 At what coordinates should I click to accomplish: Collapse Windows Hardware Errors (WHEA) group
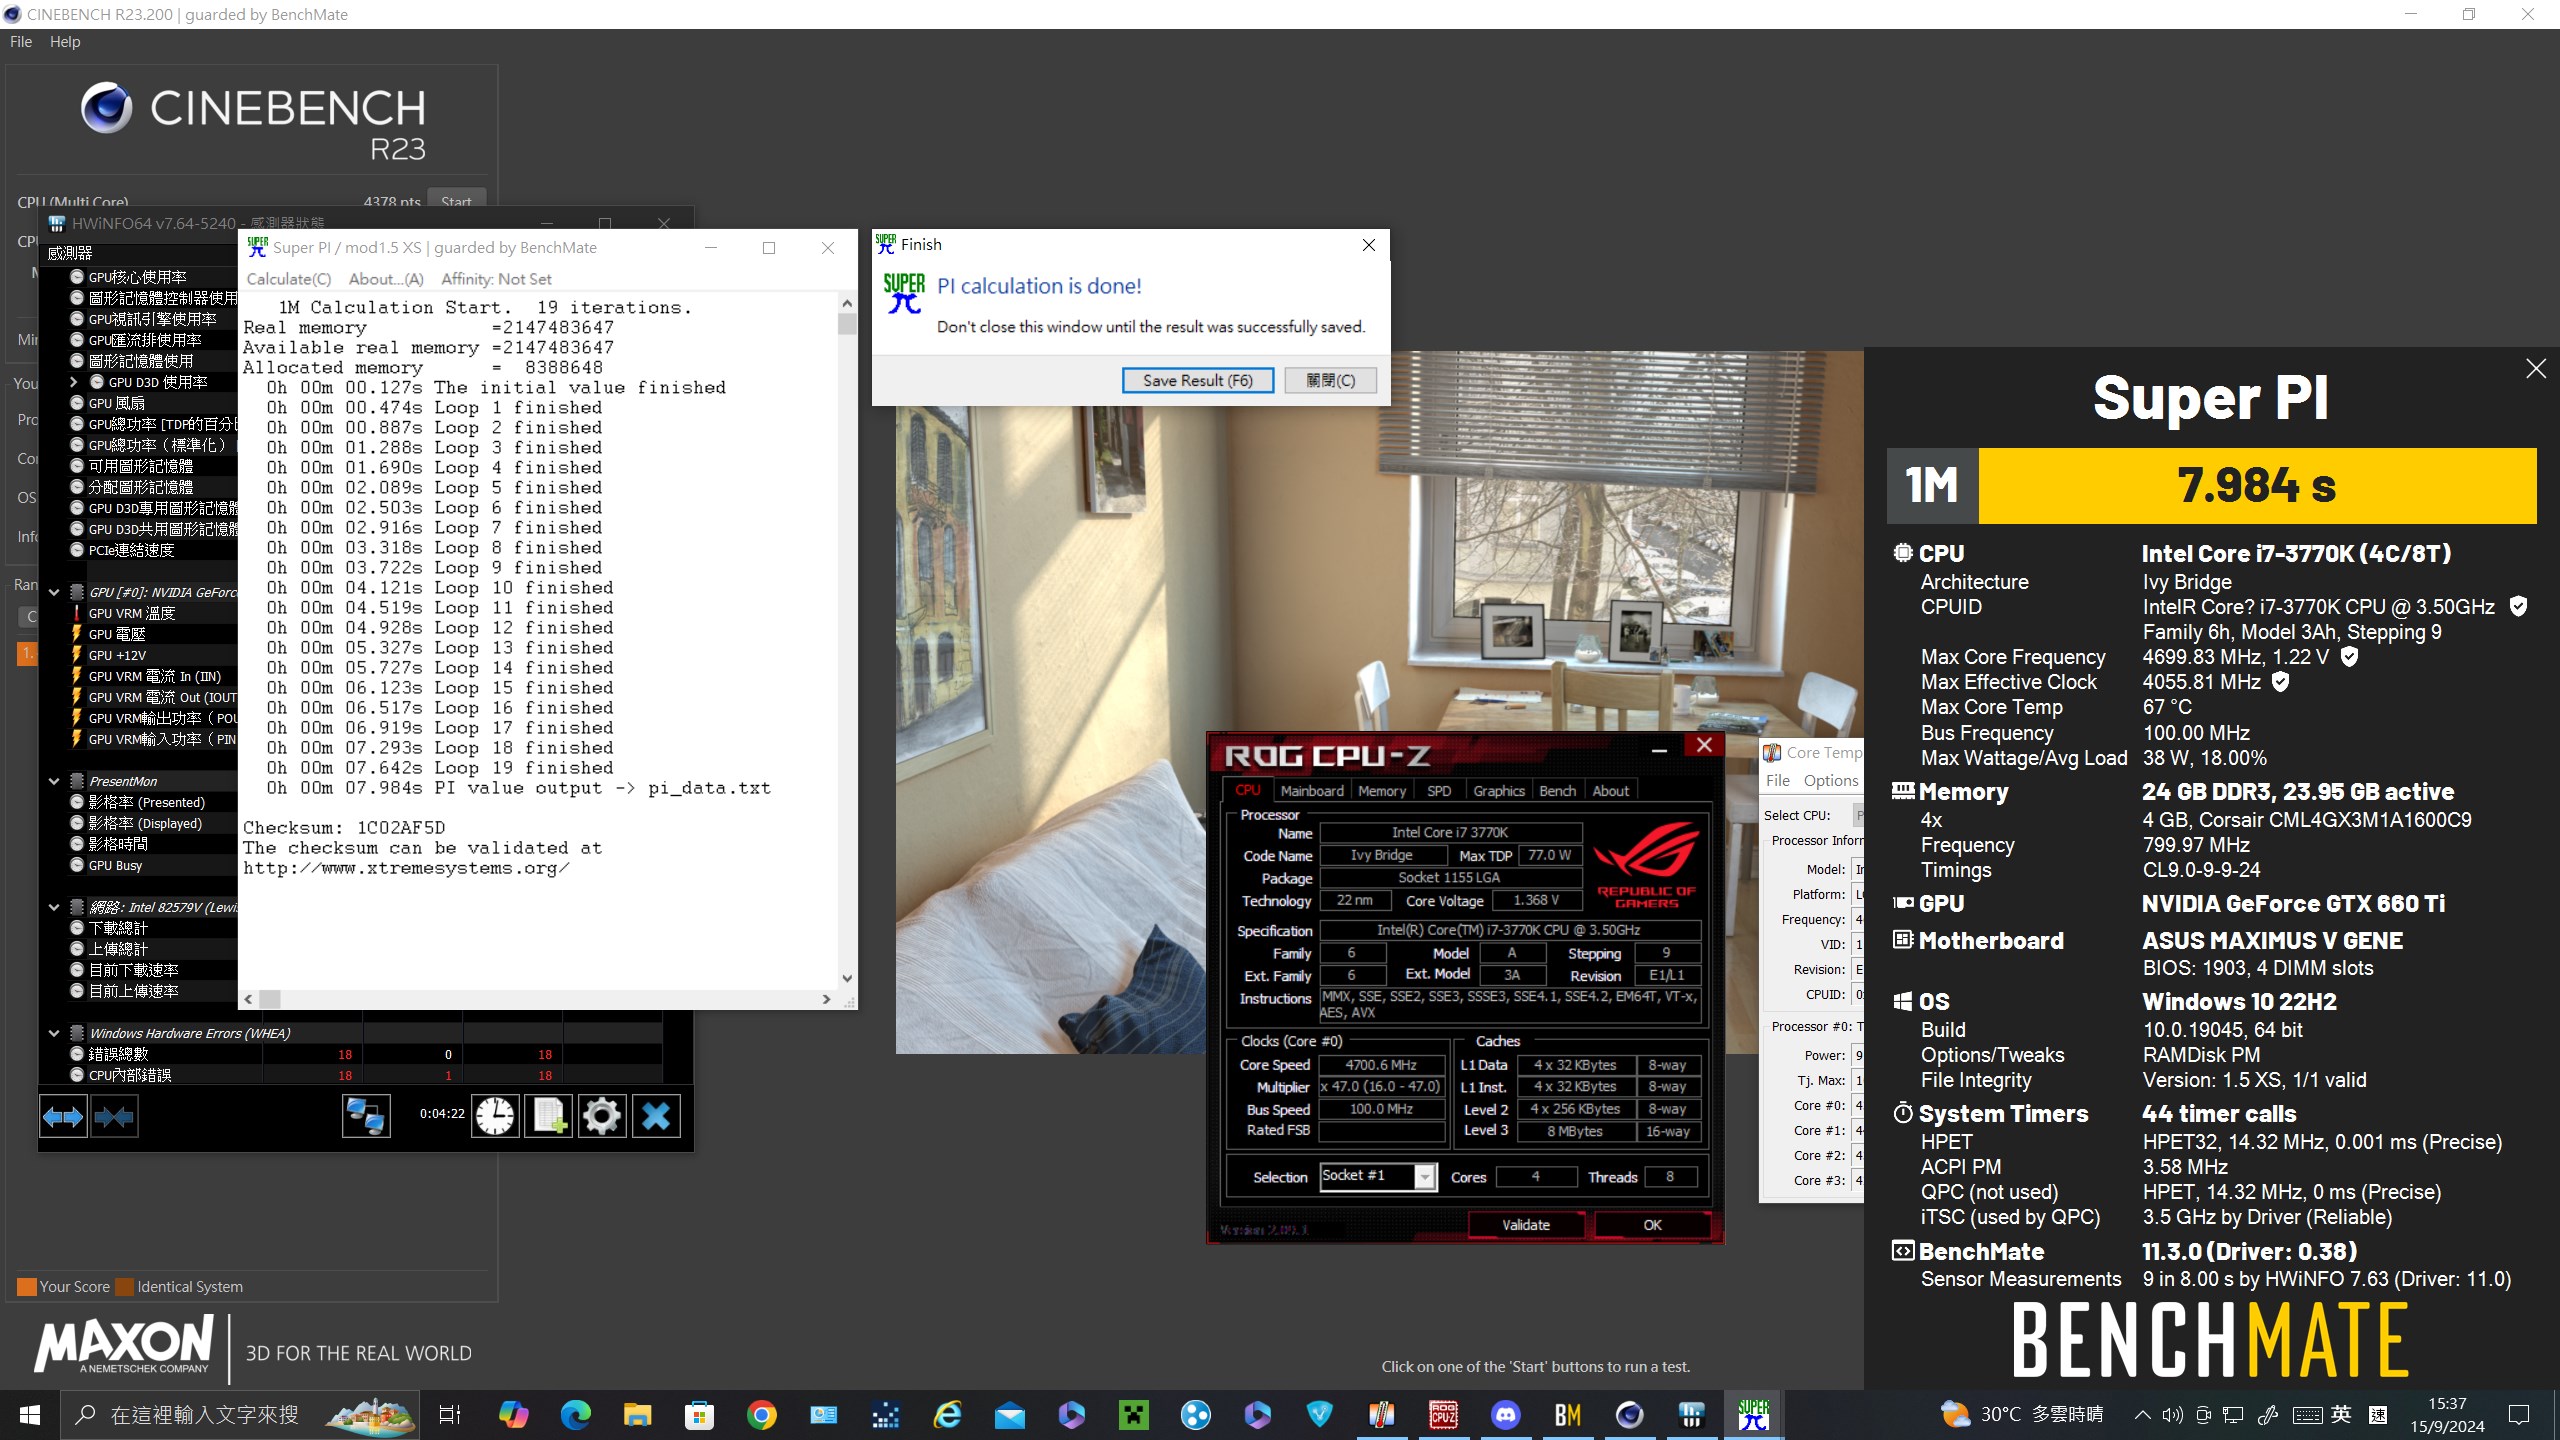point(54,1033)
